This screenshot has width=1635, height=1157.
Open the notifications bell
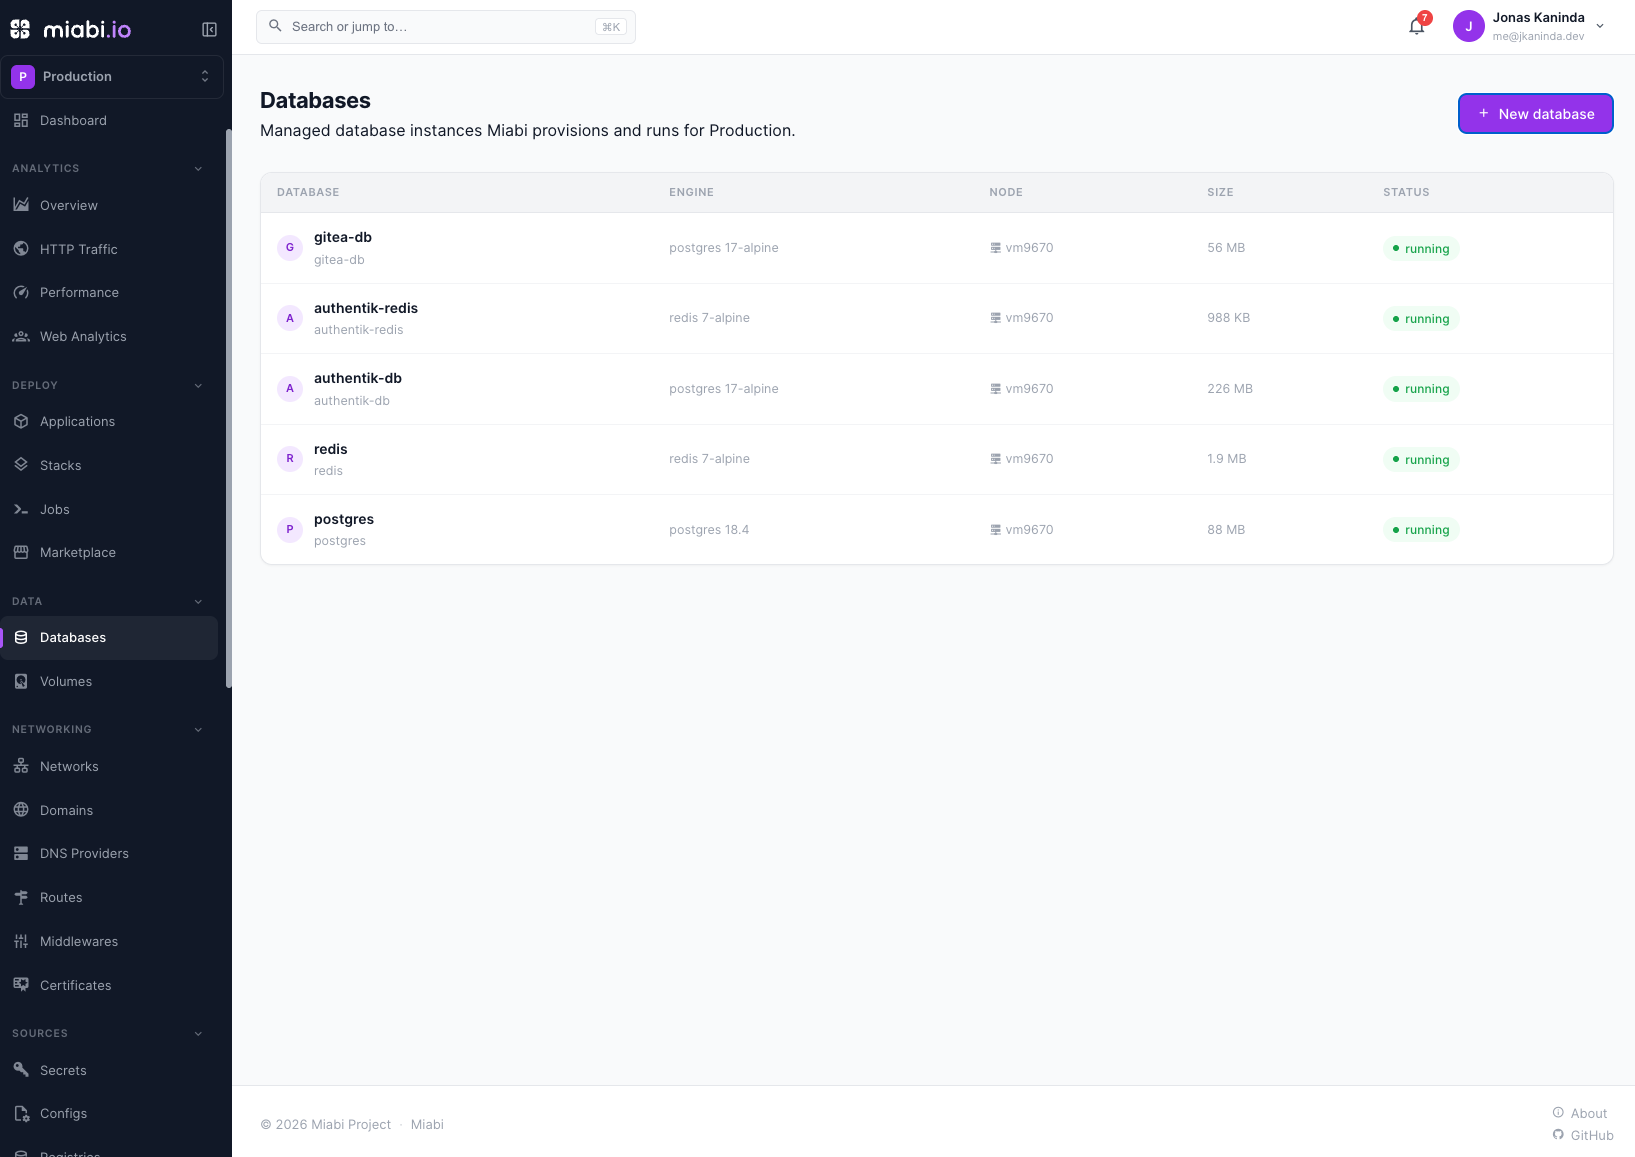(x=1417, y=27)
